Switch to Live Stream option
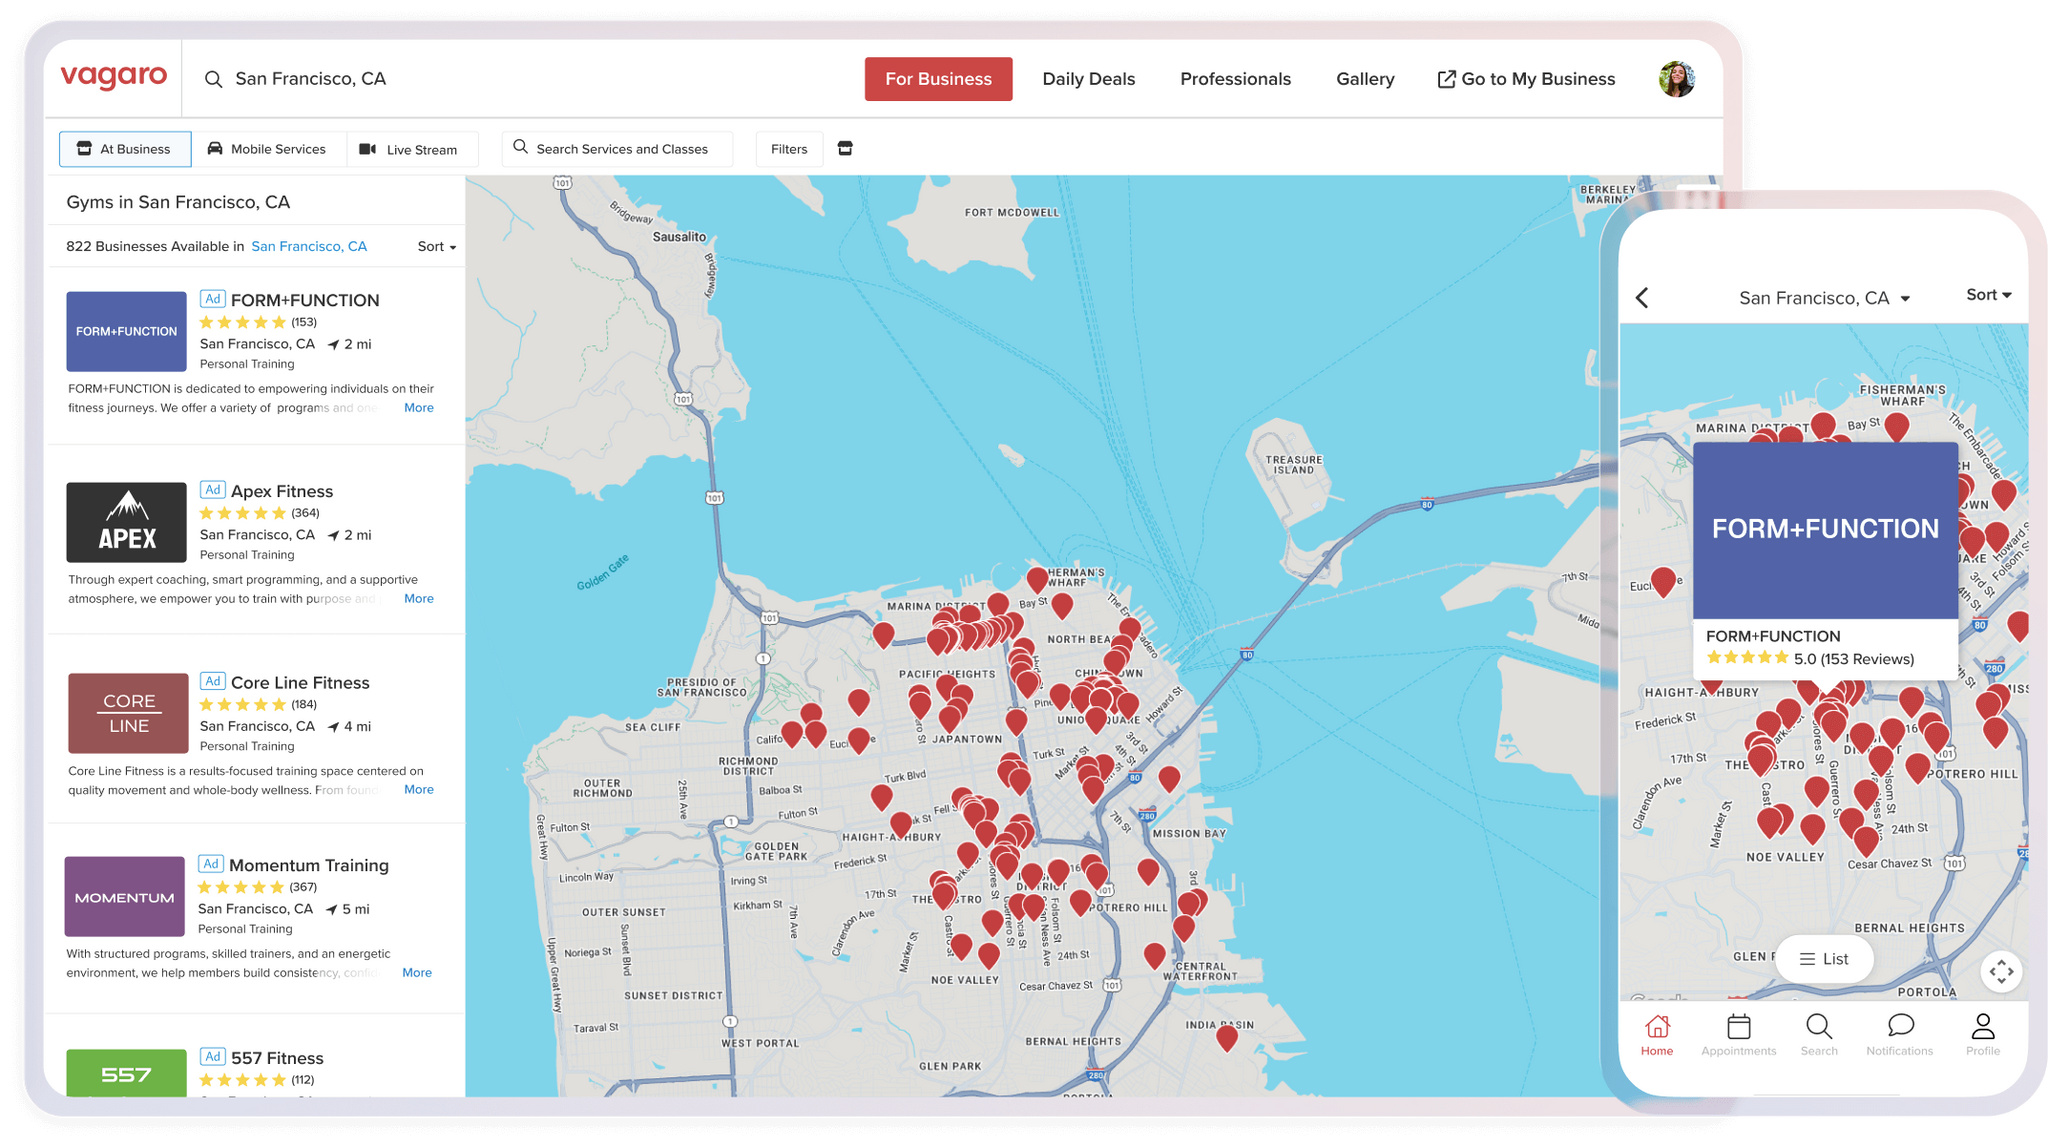The height and width of the screenshot is (1145, 2048). 410,149
